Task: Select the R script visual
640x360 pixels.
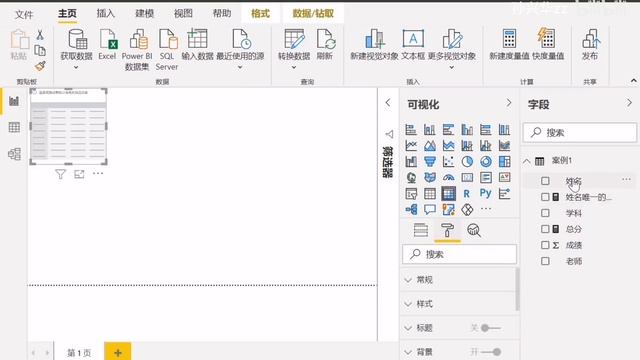Action: click(x=467, y=193)
